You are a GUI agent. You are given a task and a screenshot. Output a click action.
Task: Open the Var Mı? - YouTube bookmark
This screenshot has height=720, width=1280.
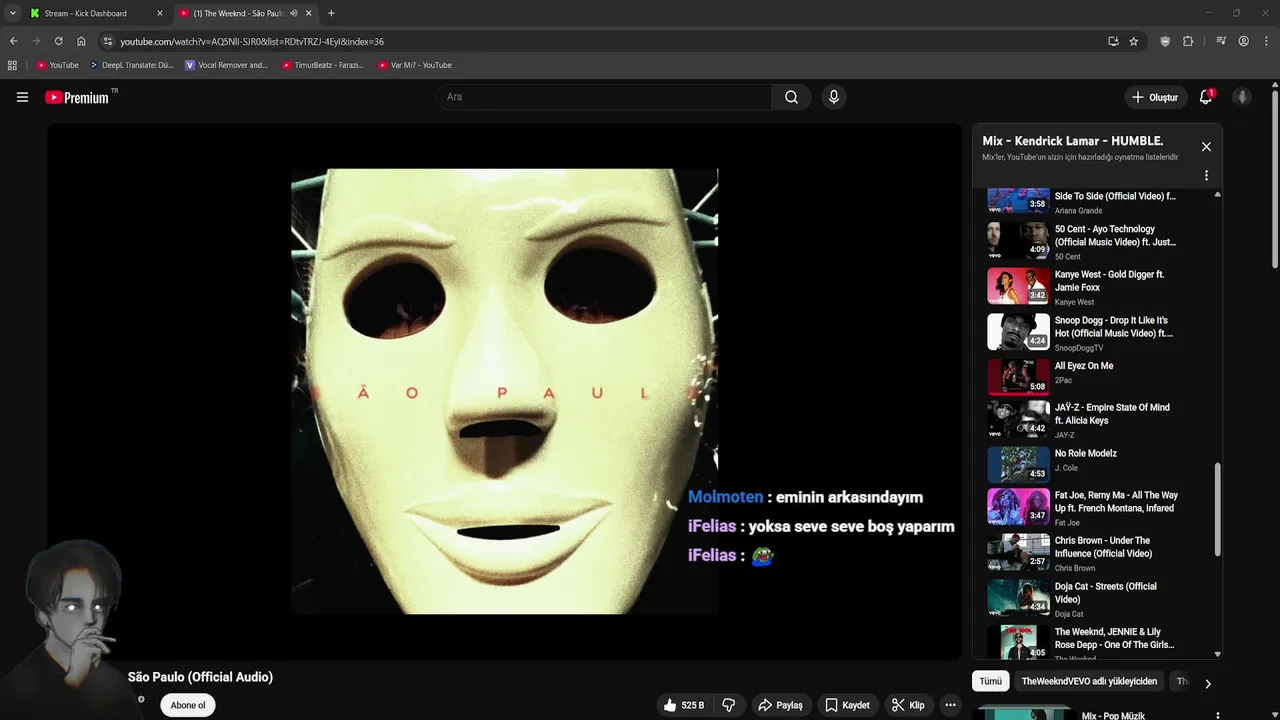(x=414, y=65)
